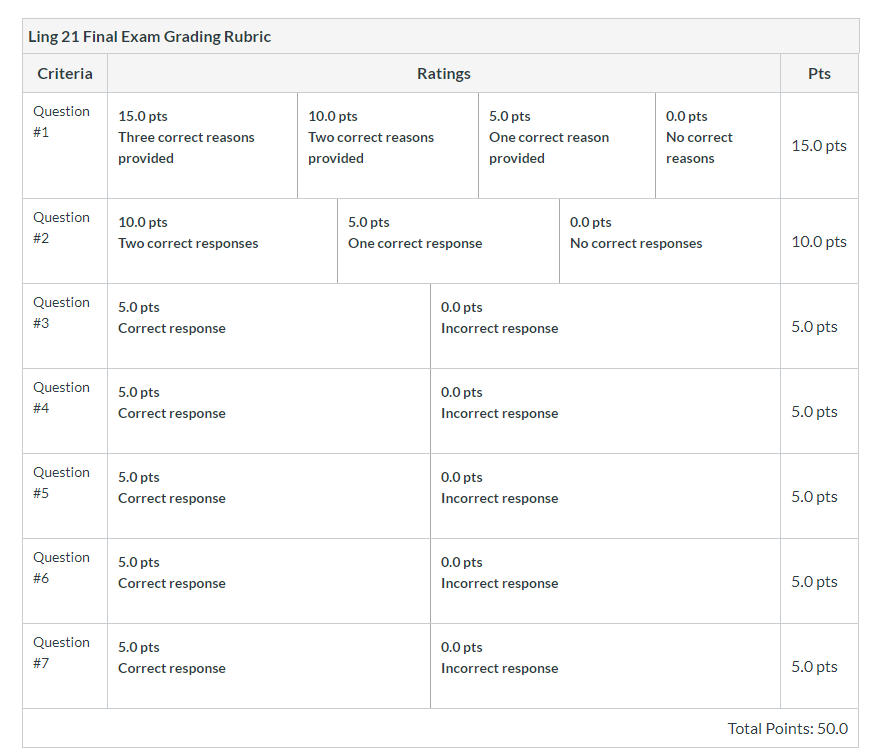This screenshot has height=755, width=879.
Task: Click the Ratings column header
Action: [x=443, y=73]
